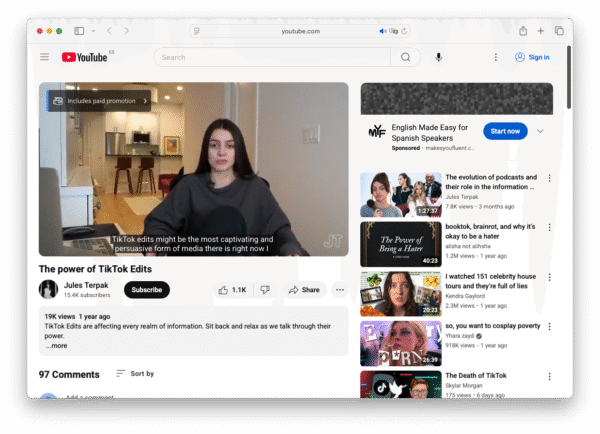The width and height of the screenshot is (600, 434).
Task: Open Jules Terpak channel avatar
Action: coord(48,290)
